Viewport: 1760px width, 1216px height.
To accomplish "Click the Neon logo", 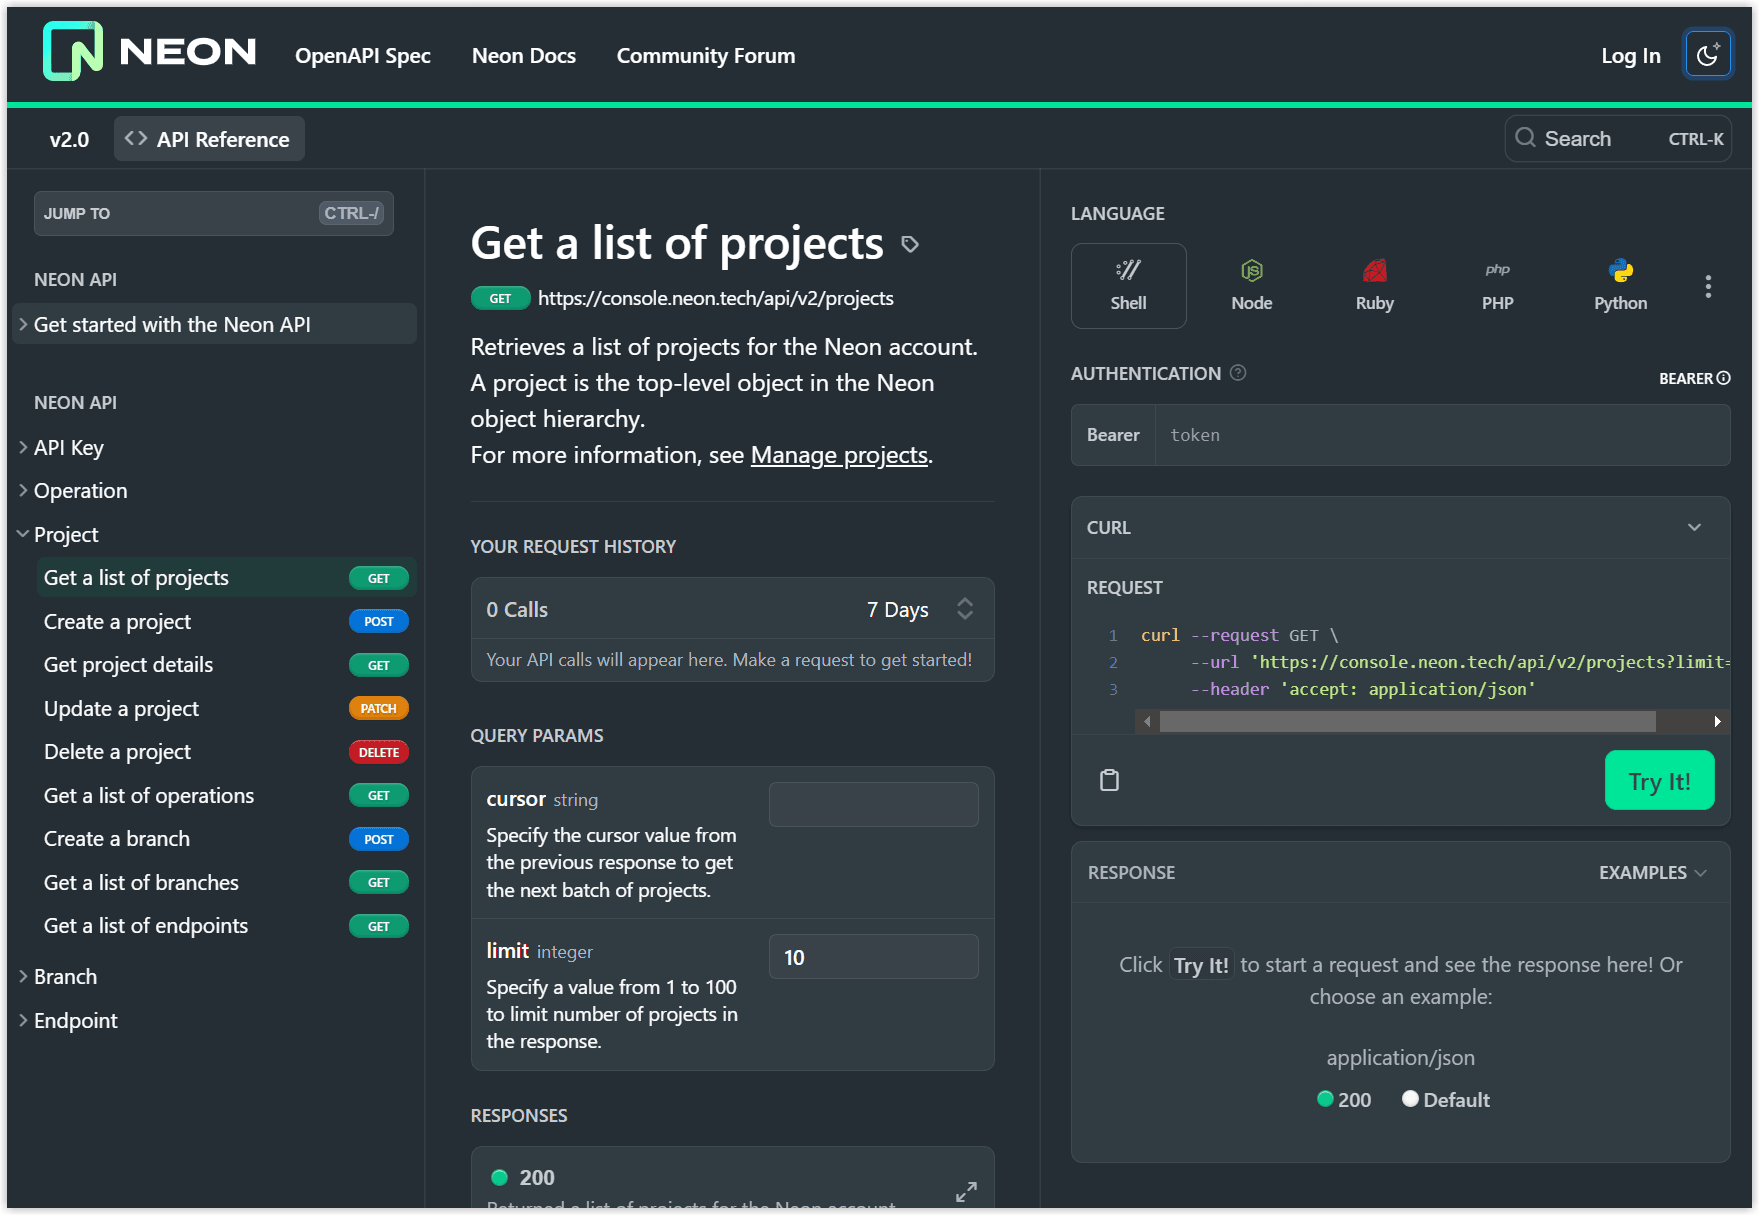I will (x=150, y=52).
